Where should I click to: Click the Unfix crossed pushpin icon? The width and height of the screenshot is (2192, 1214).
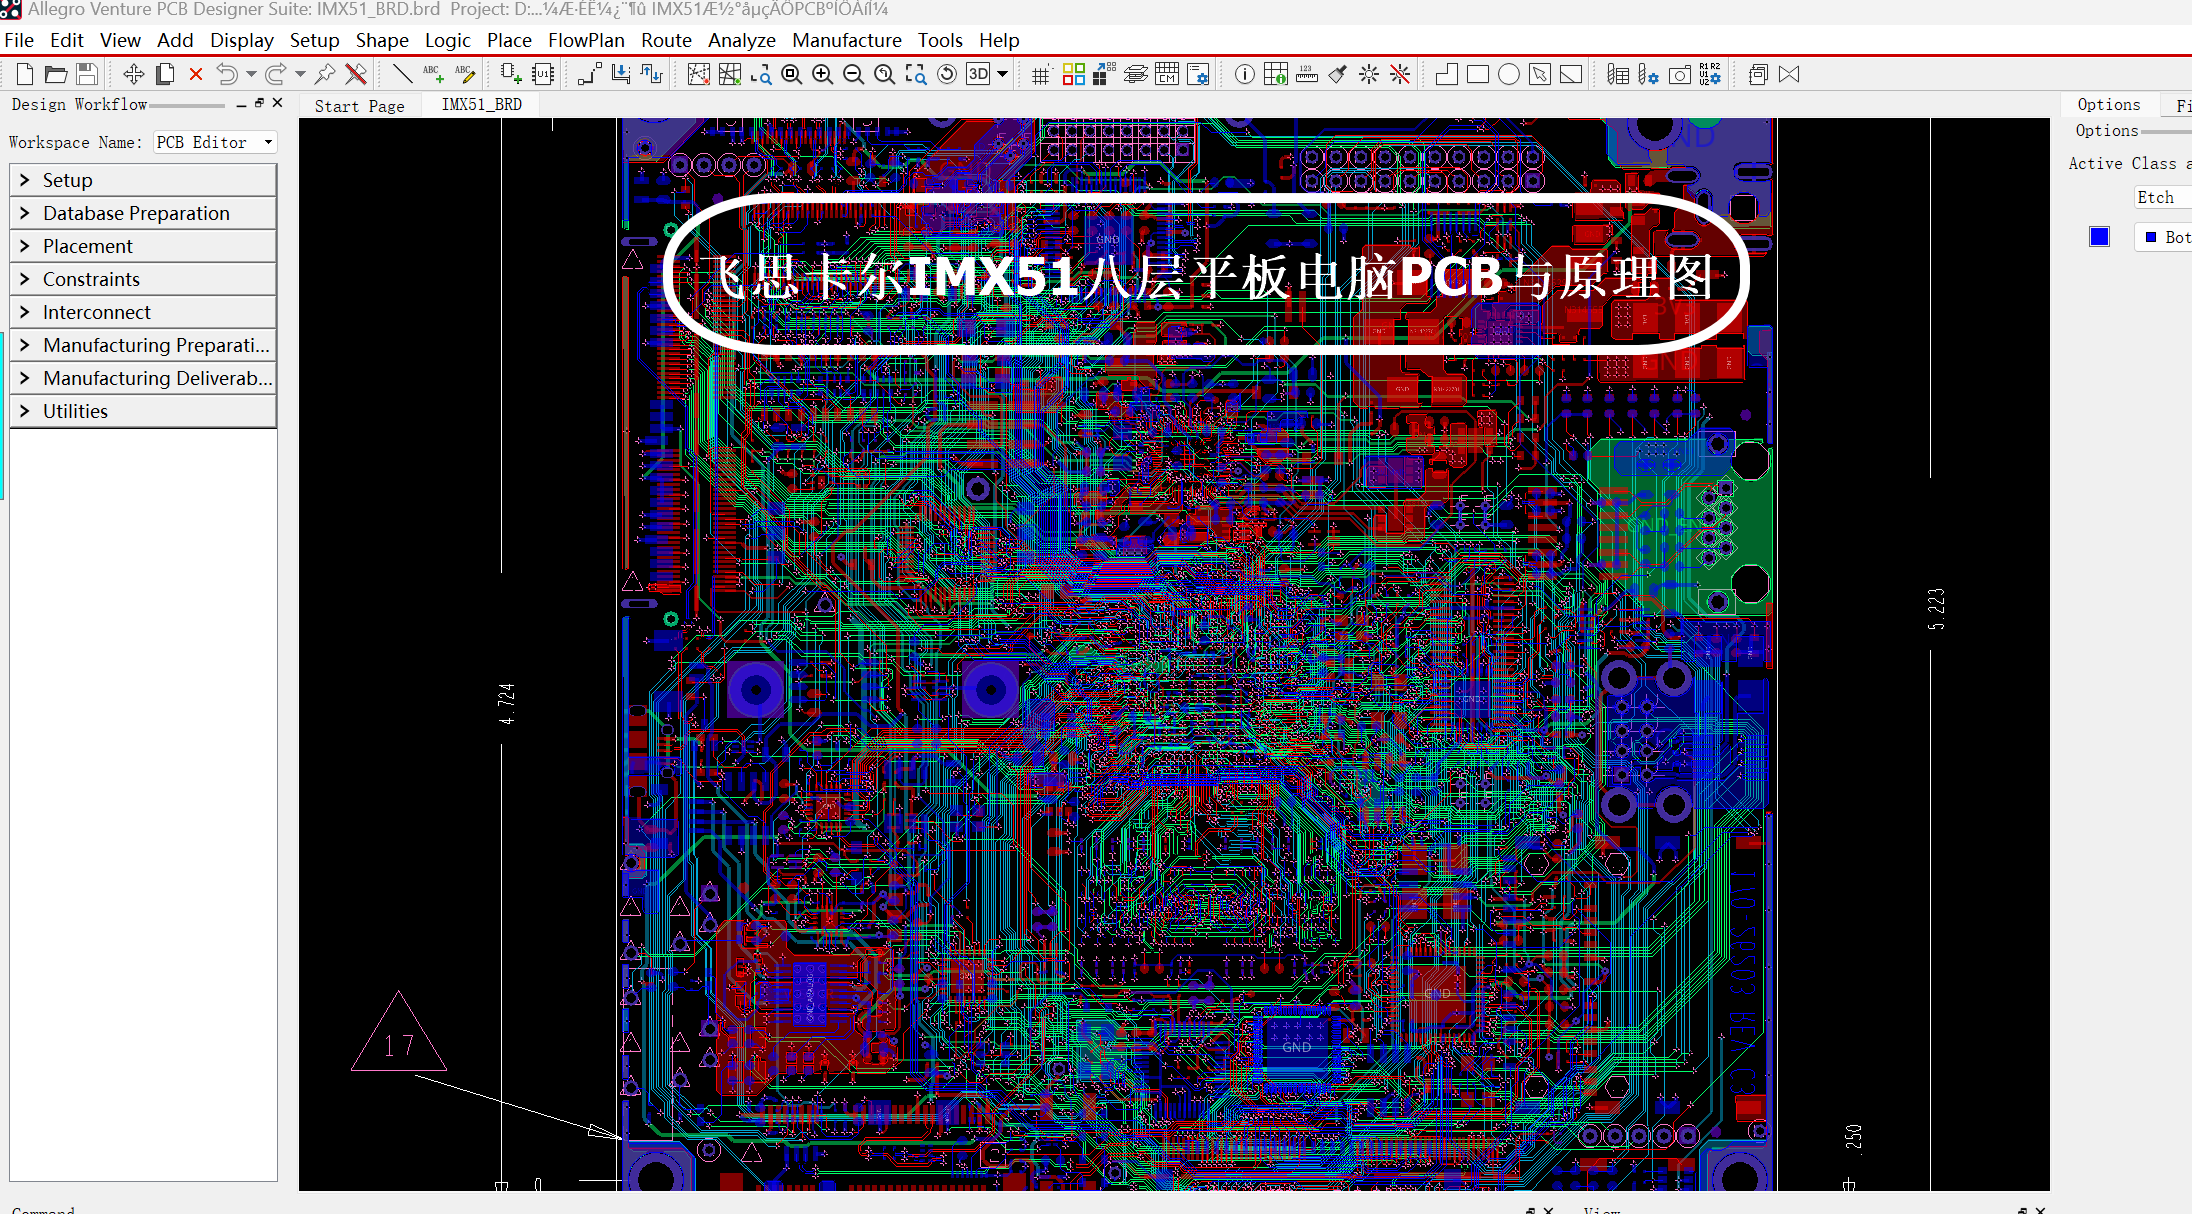pos(355,74)
